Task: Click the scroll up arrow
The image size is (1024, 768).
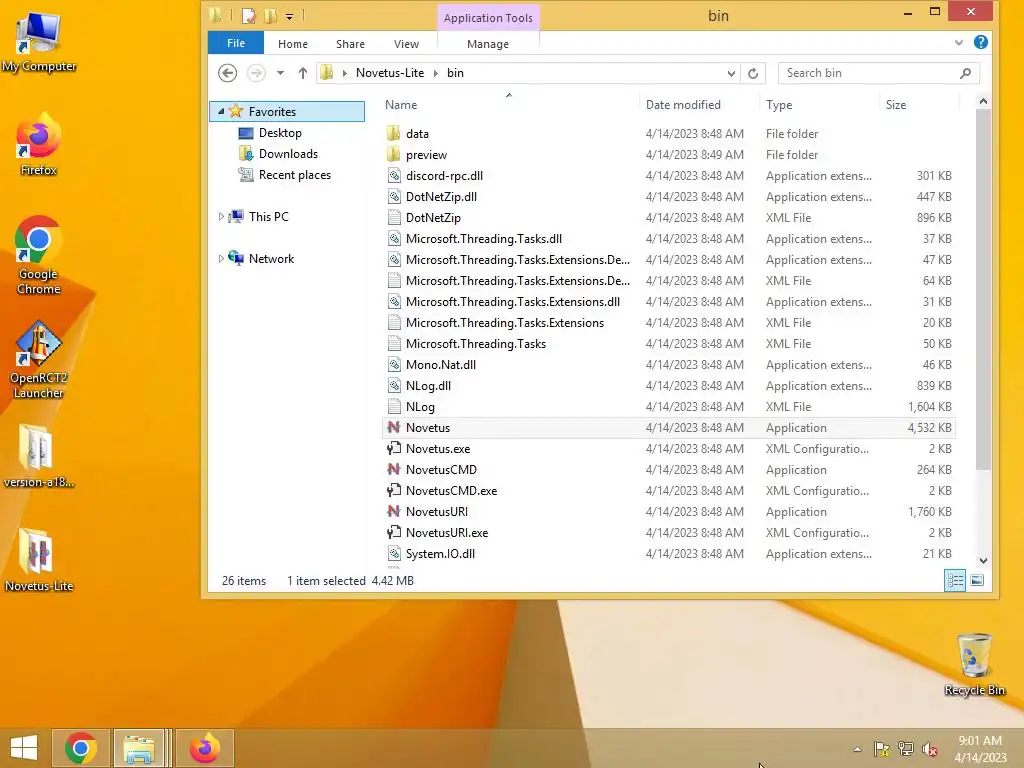Action: pyautogui.click(x=983, y=101)
